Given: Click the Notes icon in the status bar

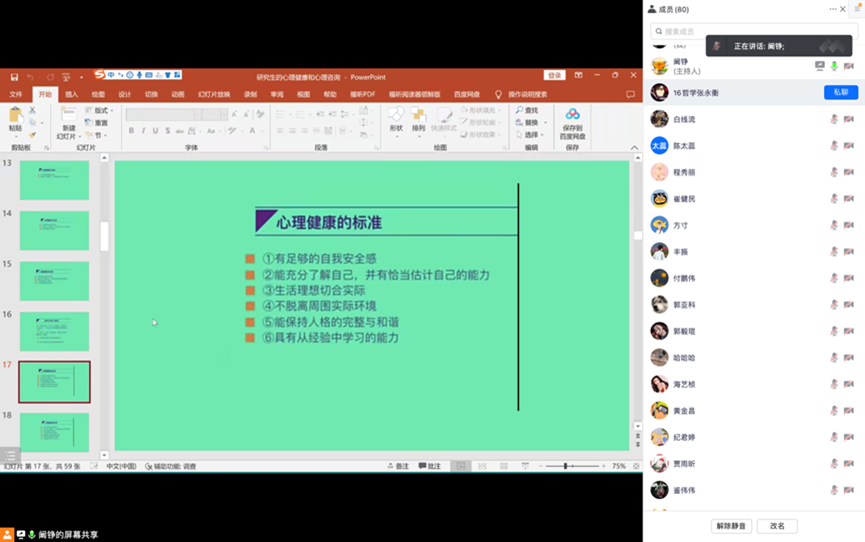Looking at the screenshot, I should pyautogui.click(x=399, y=466).
